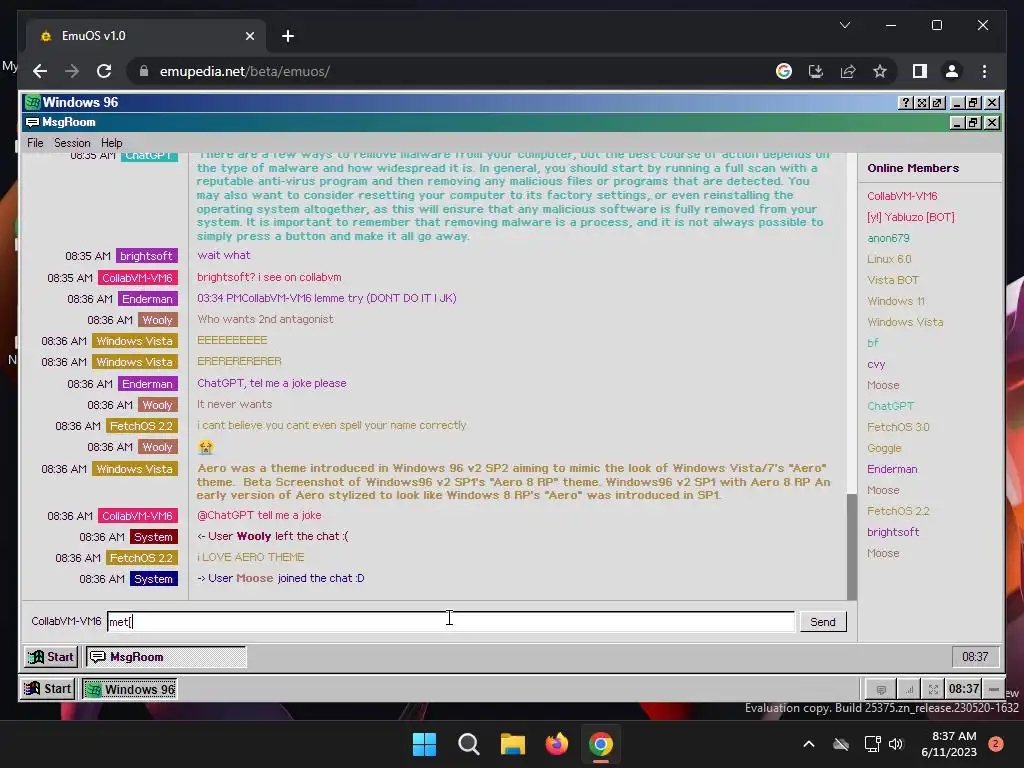The width and height of the screenshot is (1024, 768).
Task: Click the outer EmuOS Start button
Action: [x=48, y=689]
